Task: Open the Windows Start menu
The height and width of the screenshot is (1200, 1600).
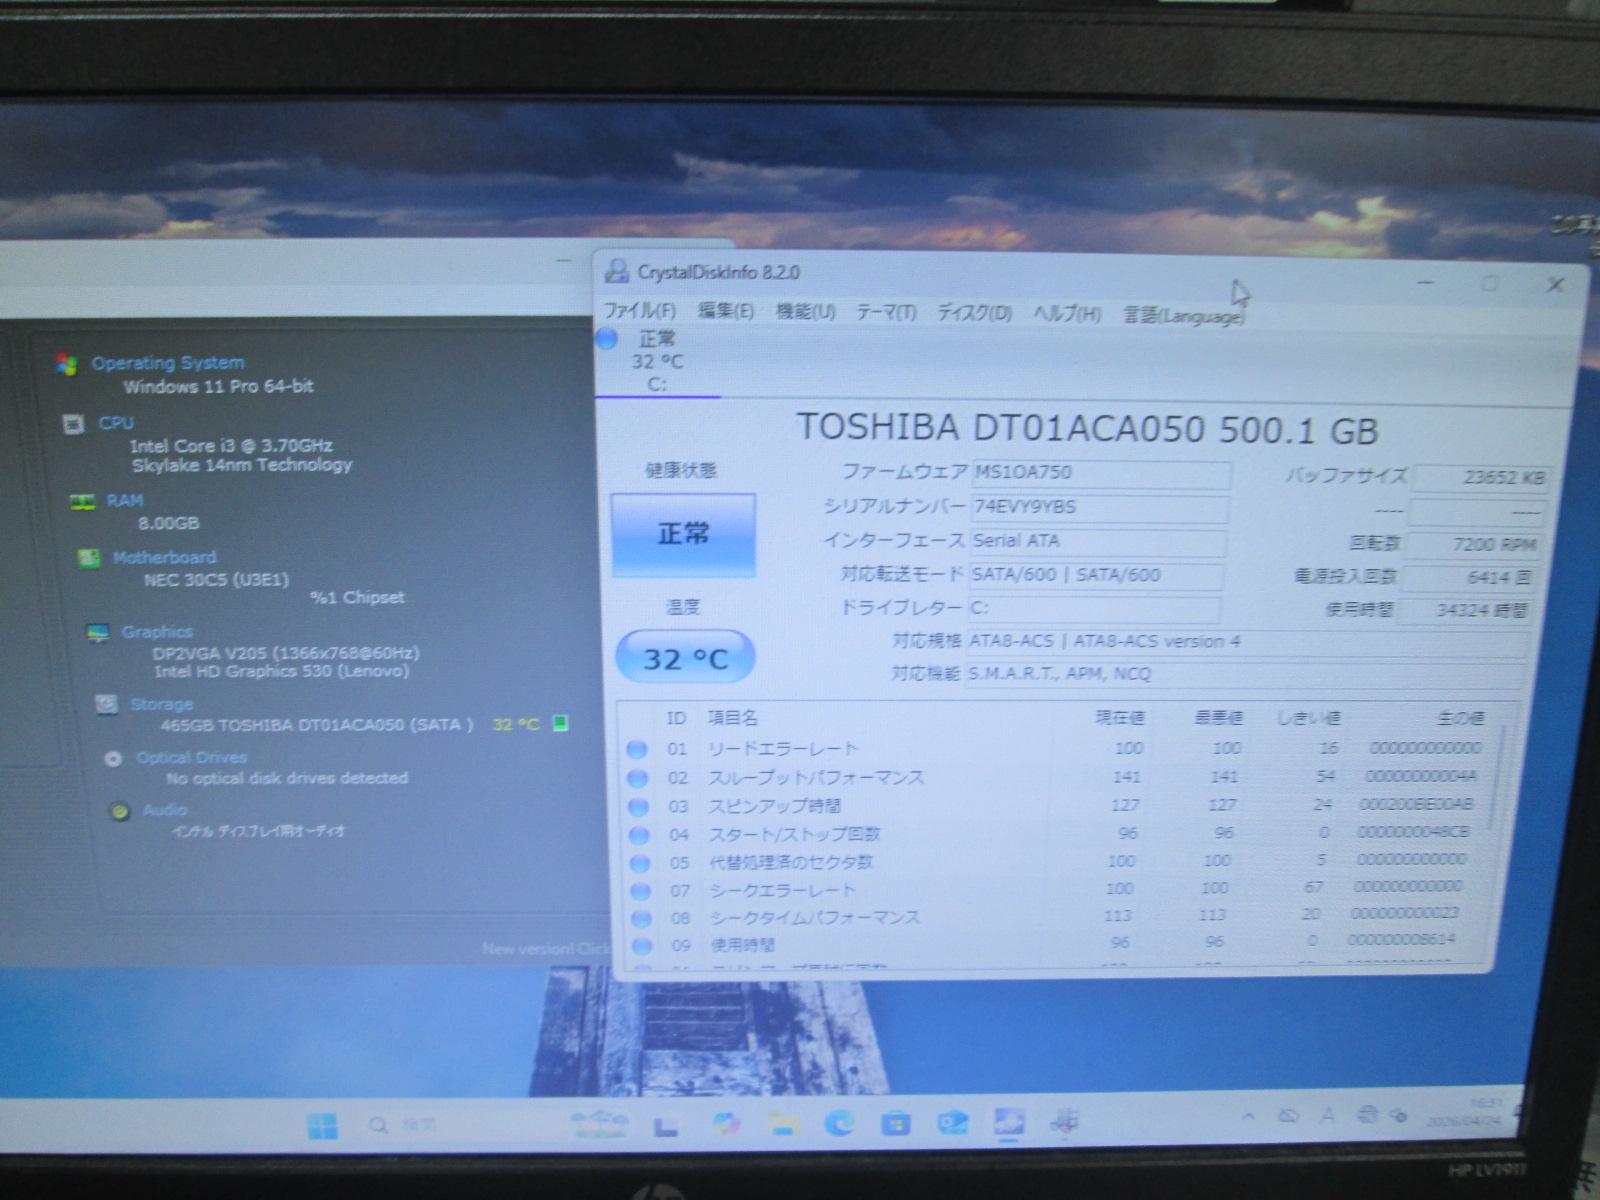Action: [322, 1127]
